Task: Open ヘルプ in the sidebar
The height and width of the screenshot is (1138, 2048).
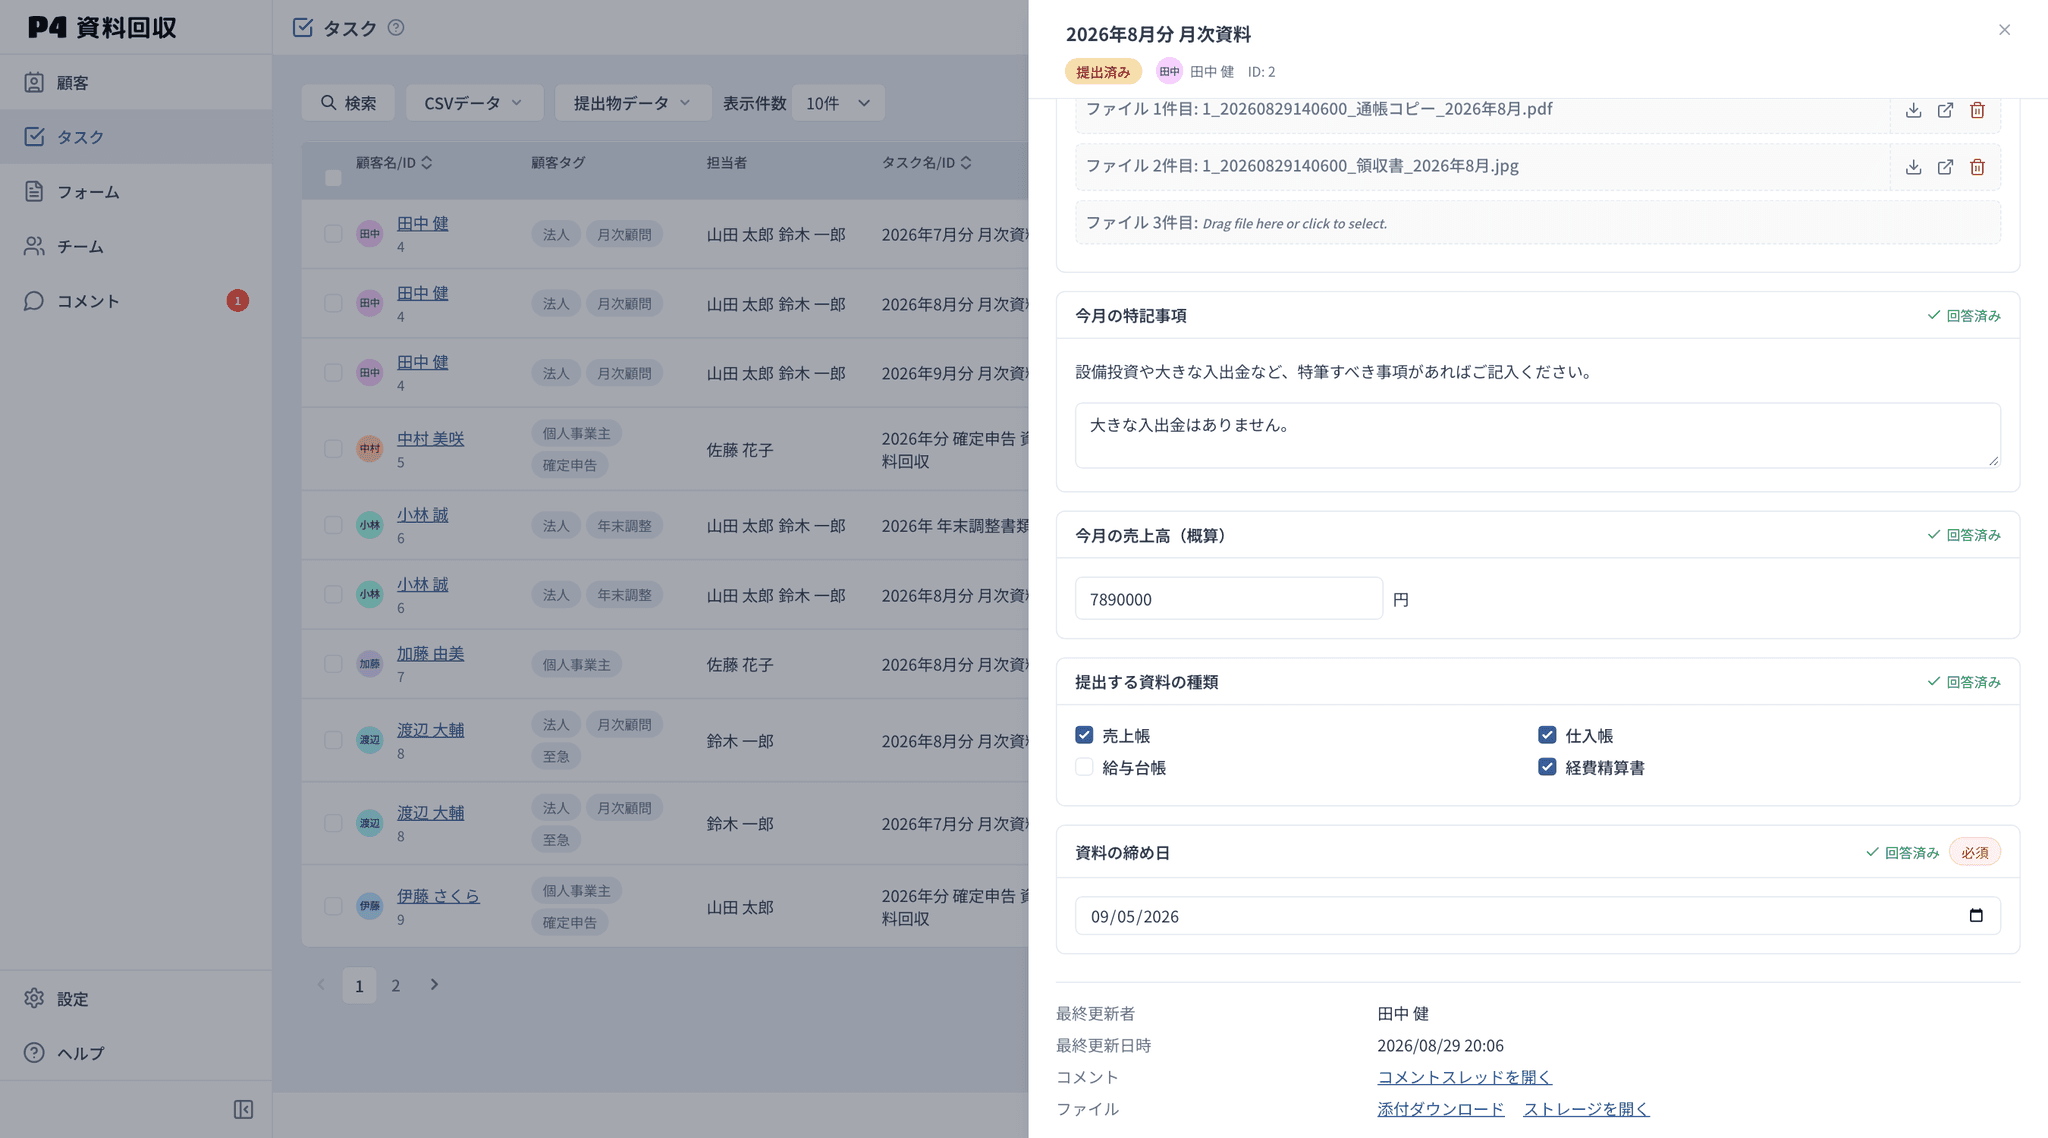Action: tap(136, 1052)
